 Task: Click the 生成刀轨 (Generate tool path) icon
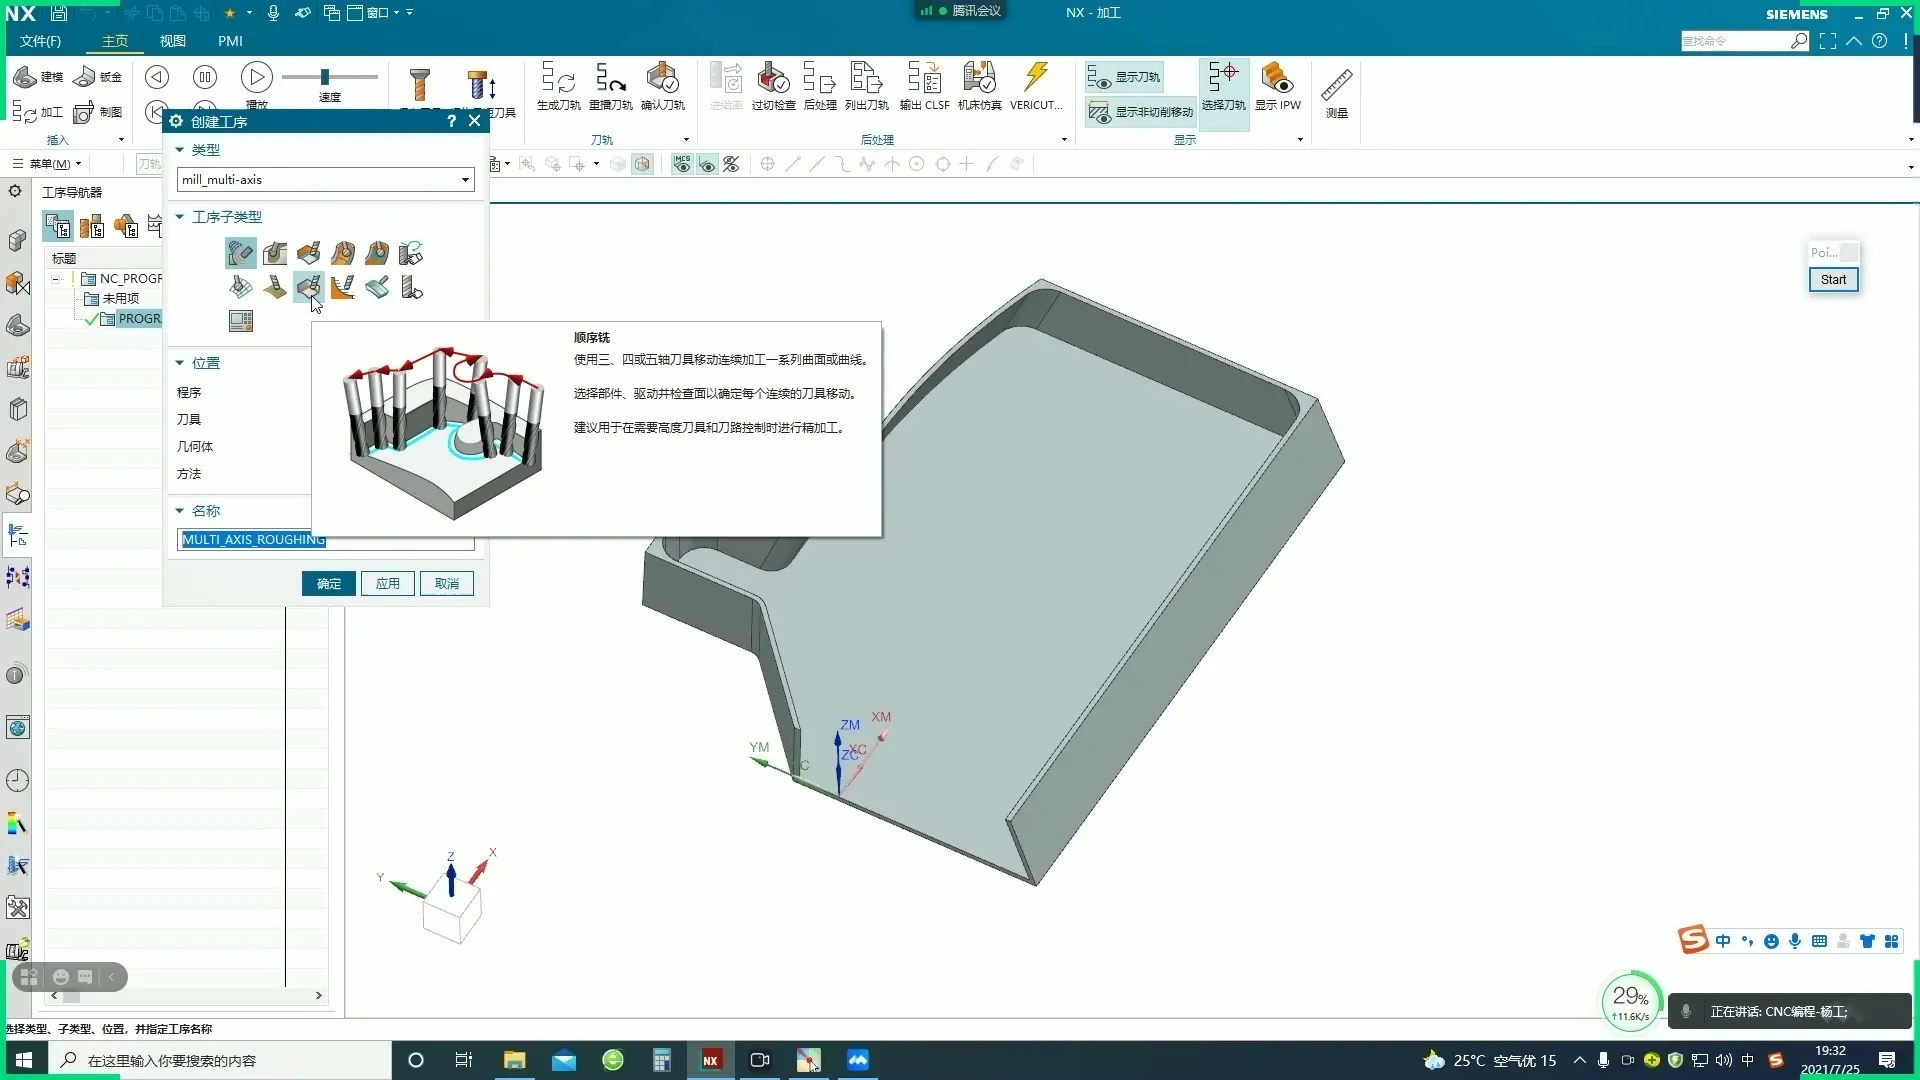(557, 78)
